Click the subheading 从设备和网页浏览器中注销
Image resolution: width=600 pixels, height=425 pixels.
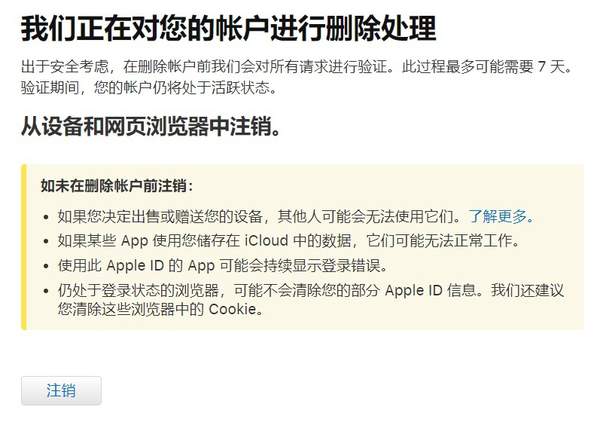tap(150, 126)
